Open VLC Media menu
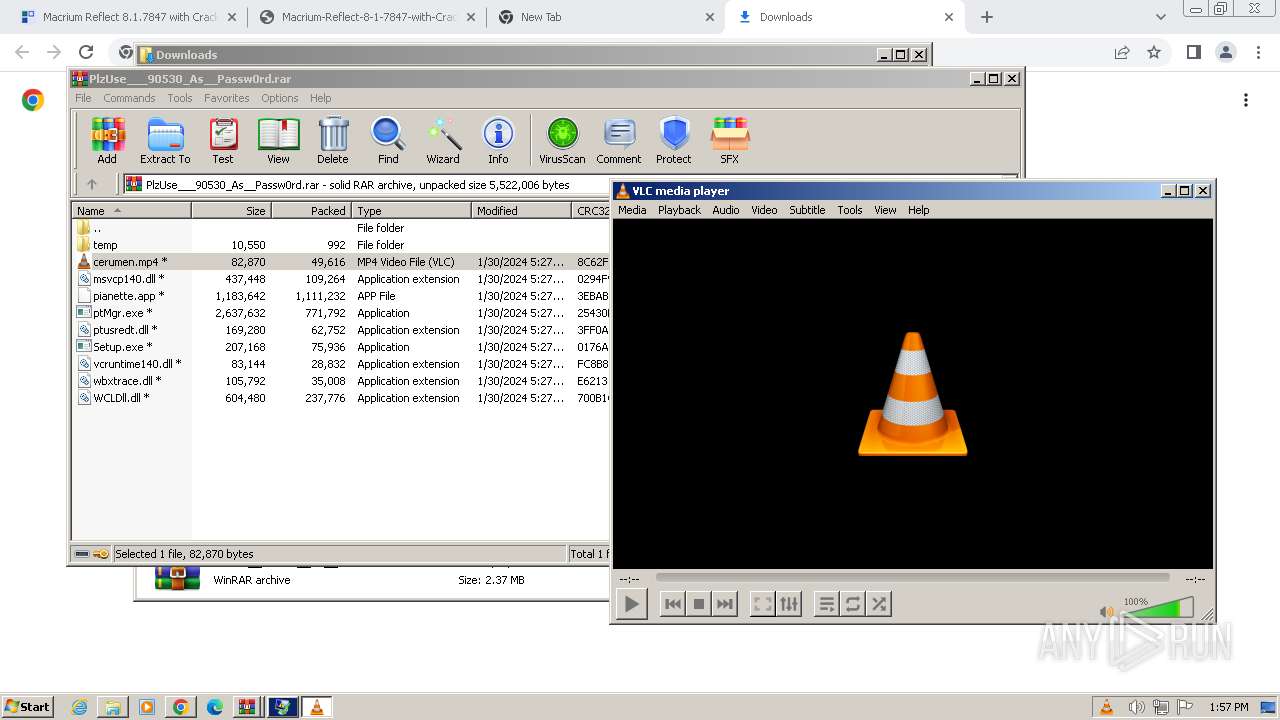The width and height of the screenshot is (1280, 720). coord(632,210)
